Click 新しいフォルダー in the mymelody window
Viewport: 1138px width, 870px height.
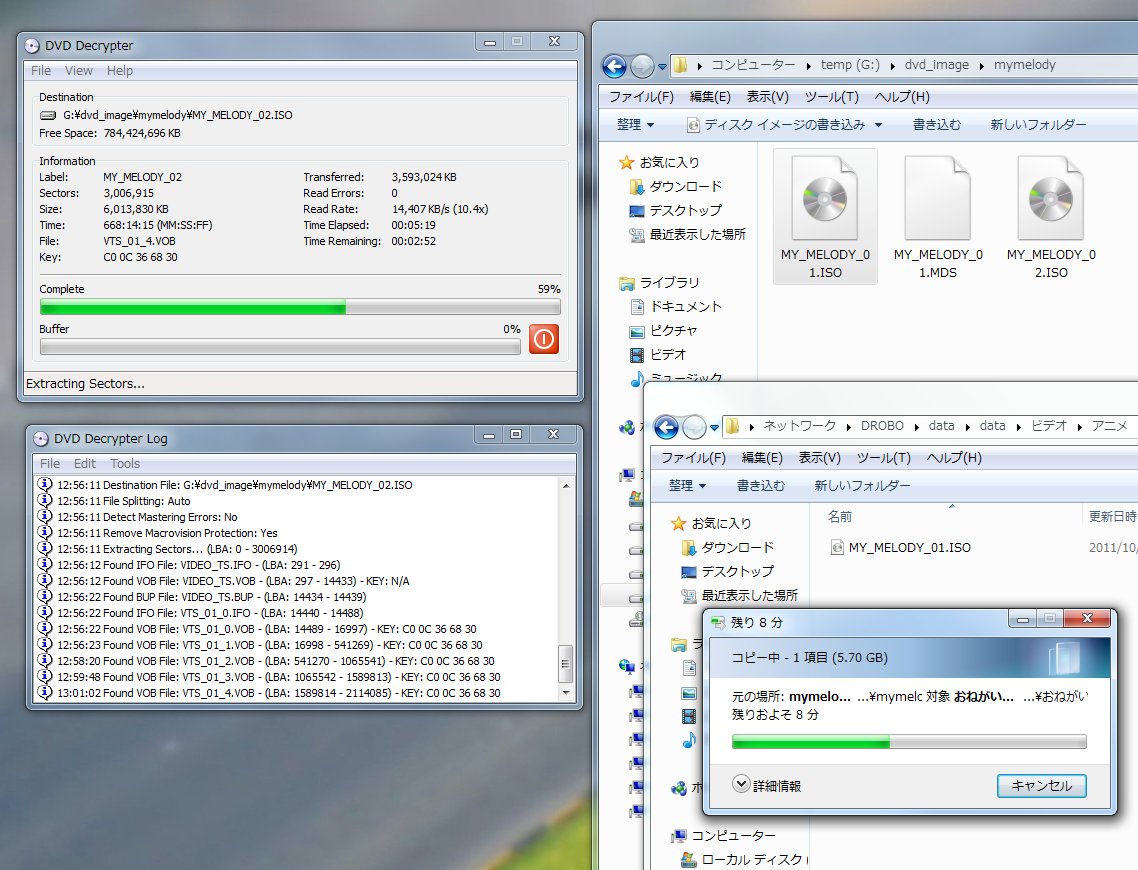[x=1038, y=125]
